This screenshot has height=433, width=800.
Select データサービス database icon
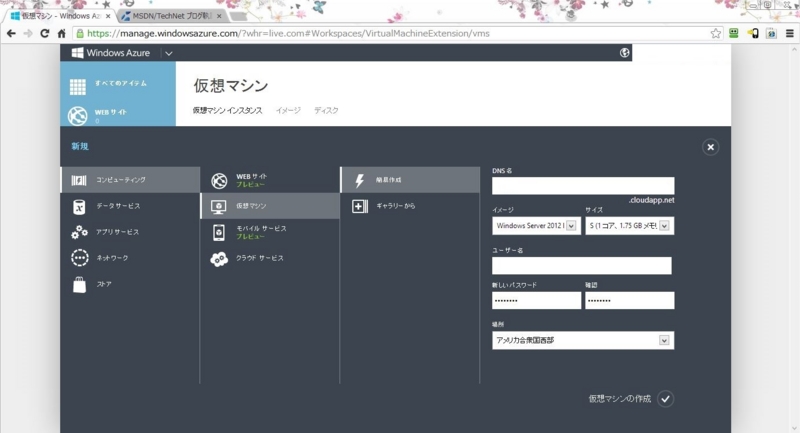[79, 206]
